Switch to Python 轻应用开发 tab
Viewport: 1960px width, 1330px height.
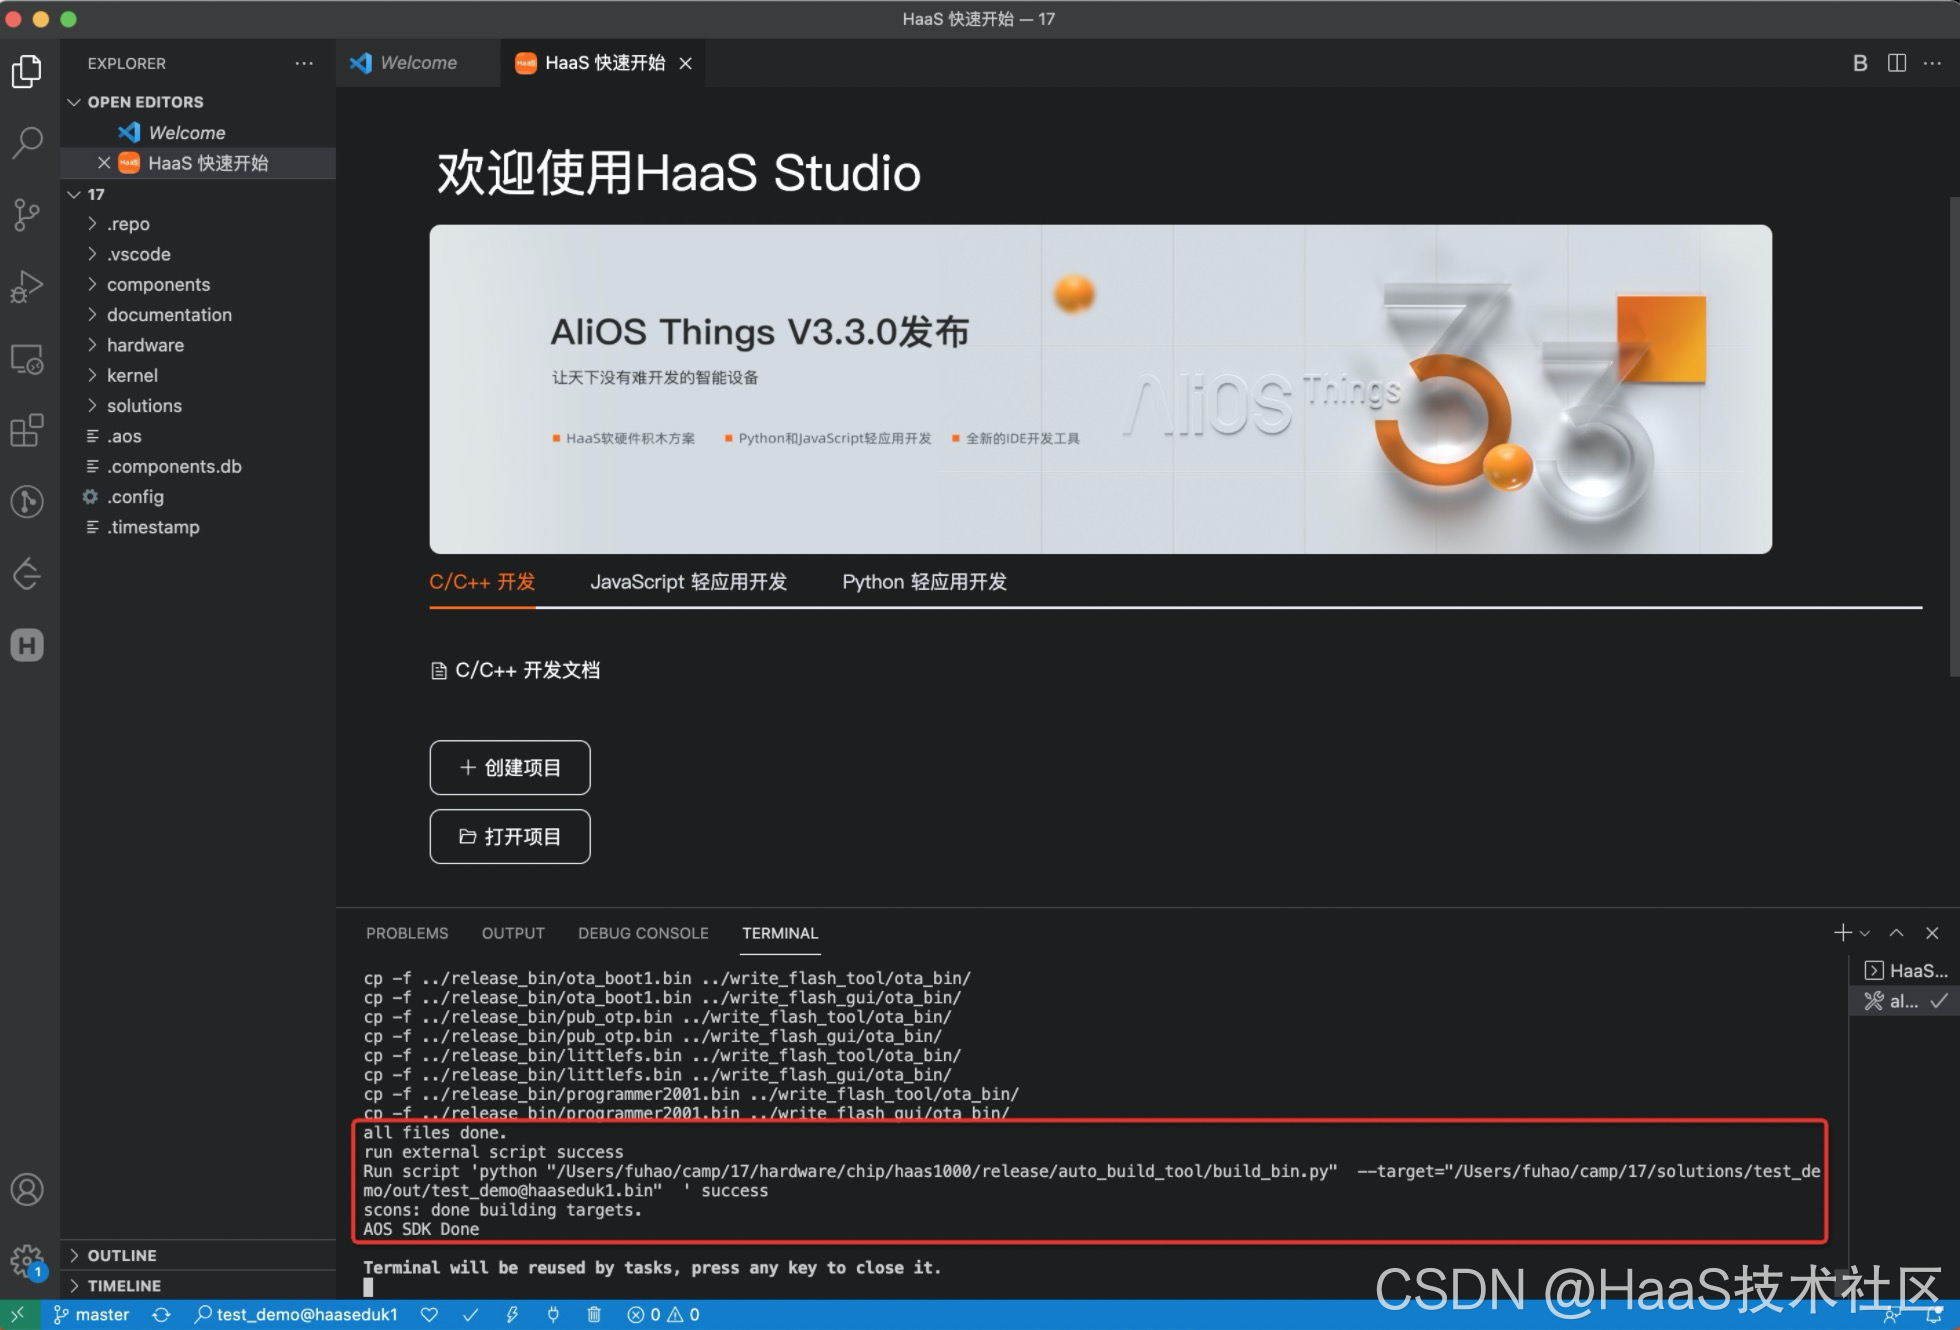[924, 582]
